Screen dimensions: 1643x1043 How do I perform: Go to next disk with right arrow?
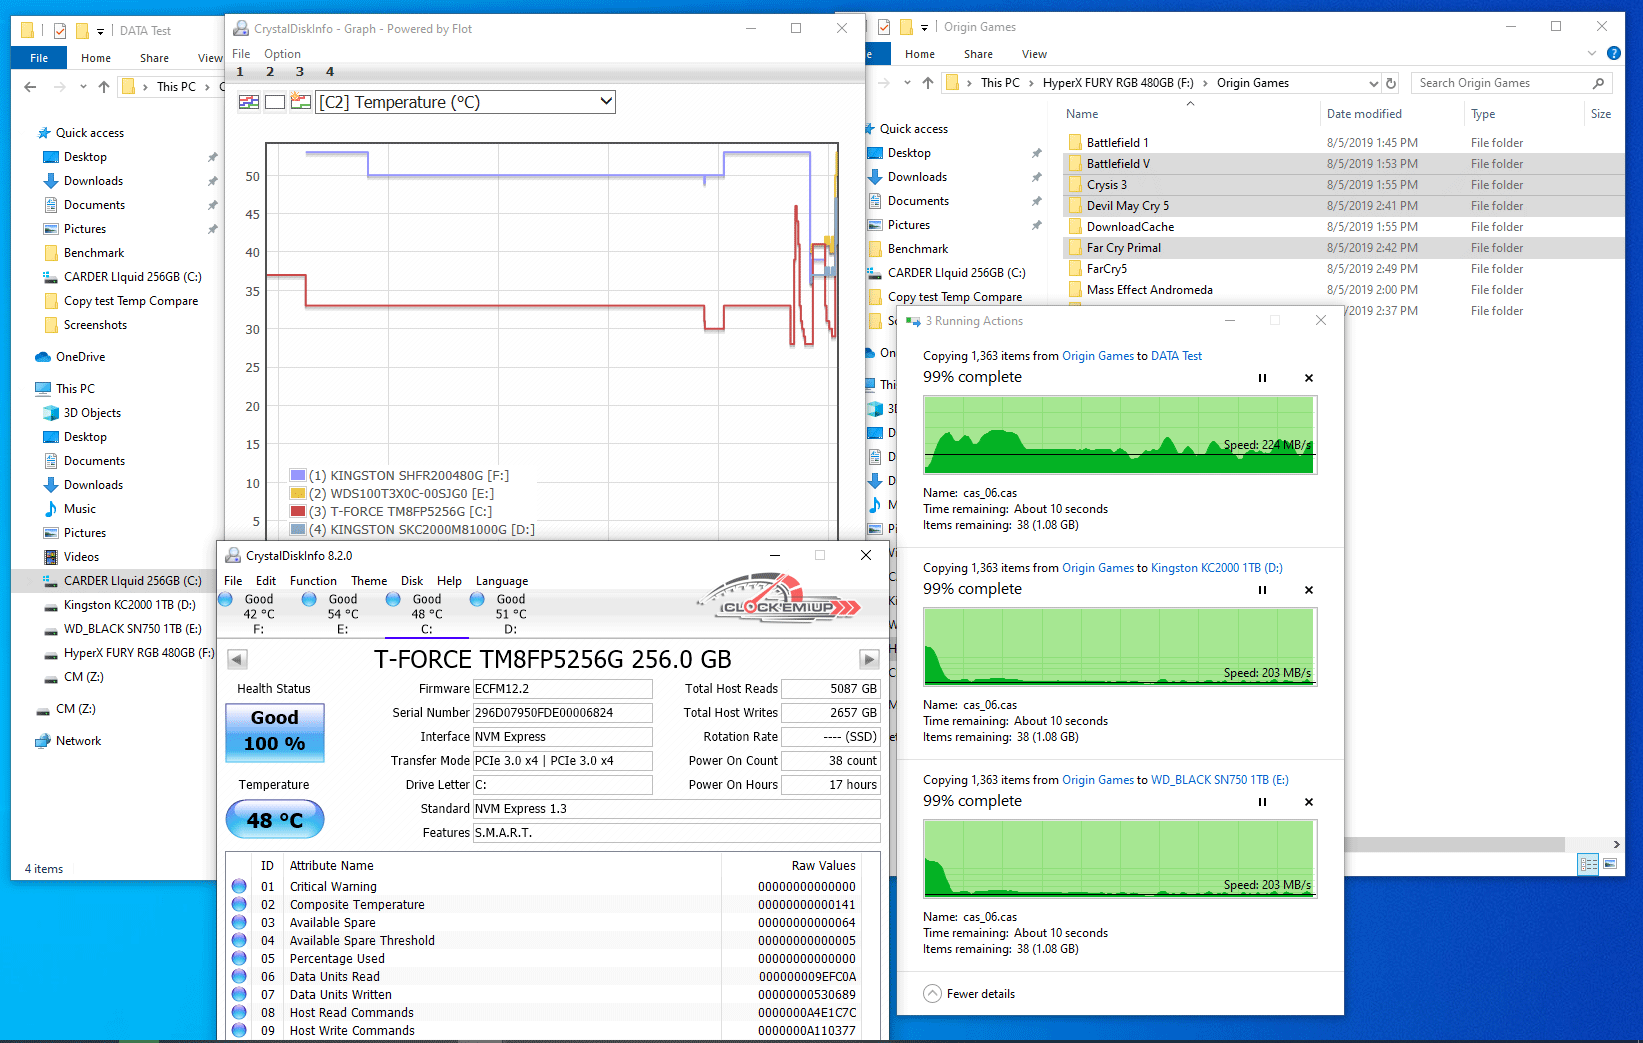(869, 659)
